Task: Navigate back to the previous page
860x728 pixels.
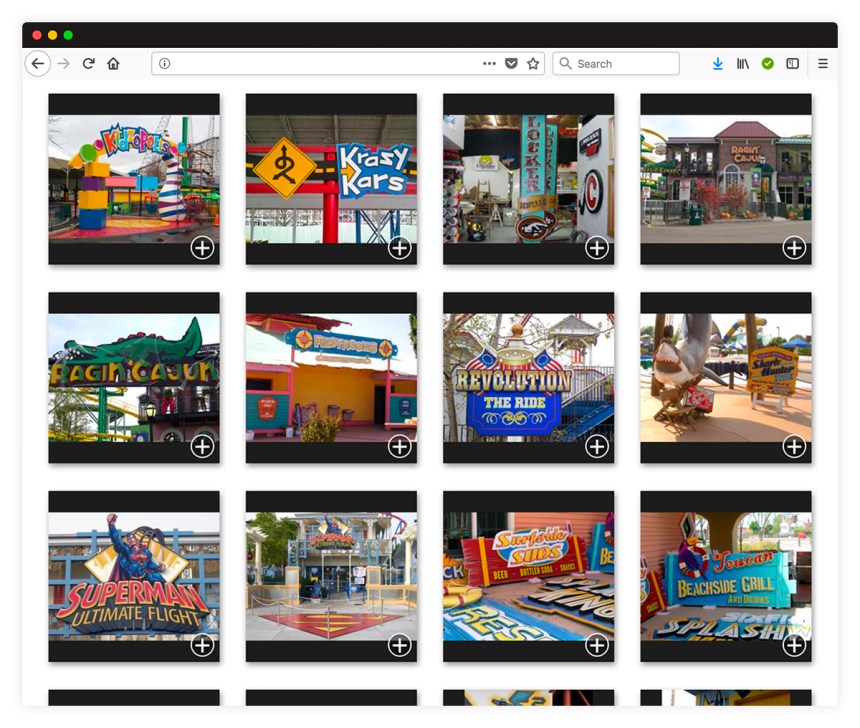Action: [38, 63]
